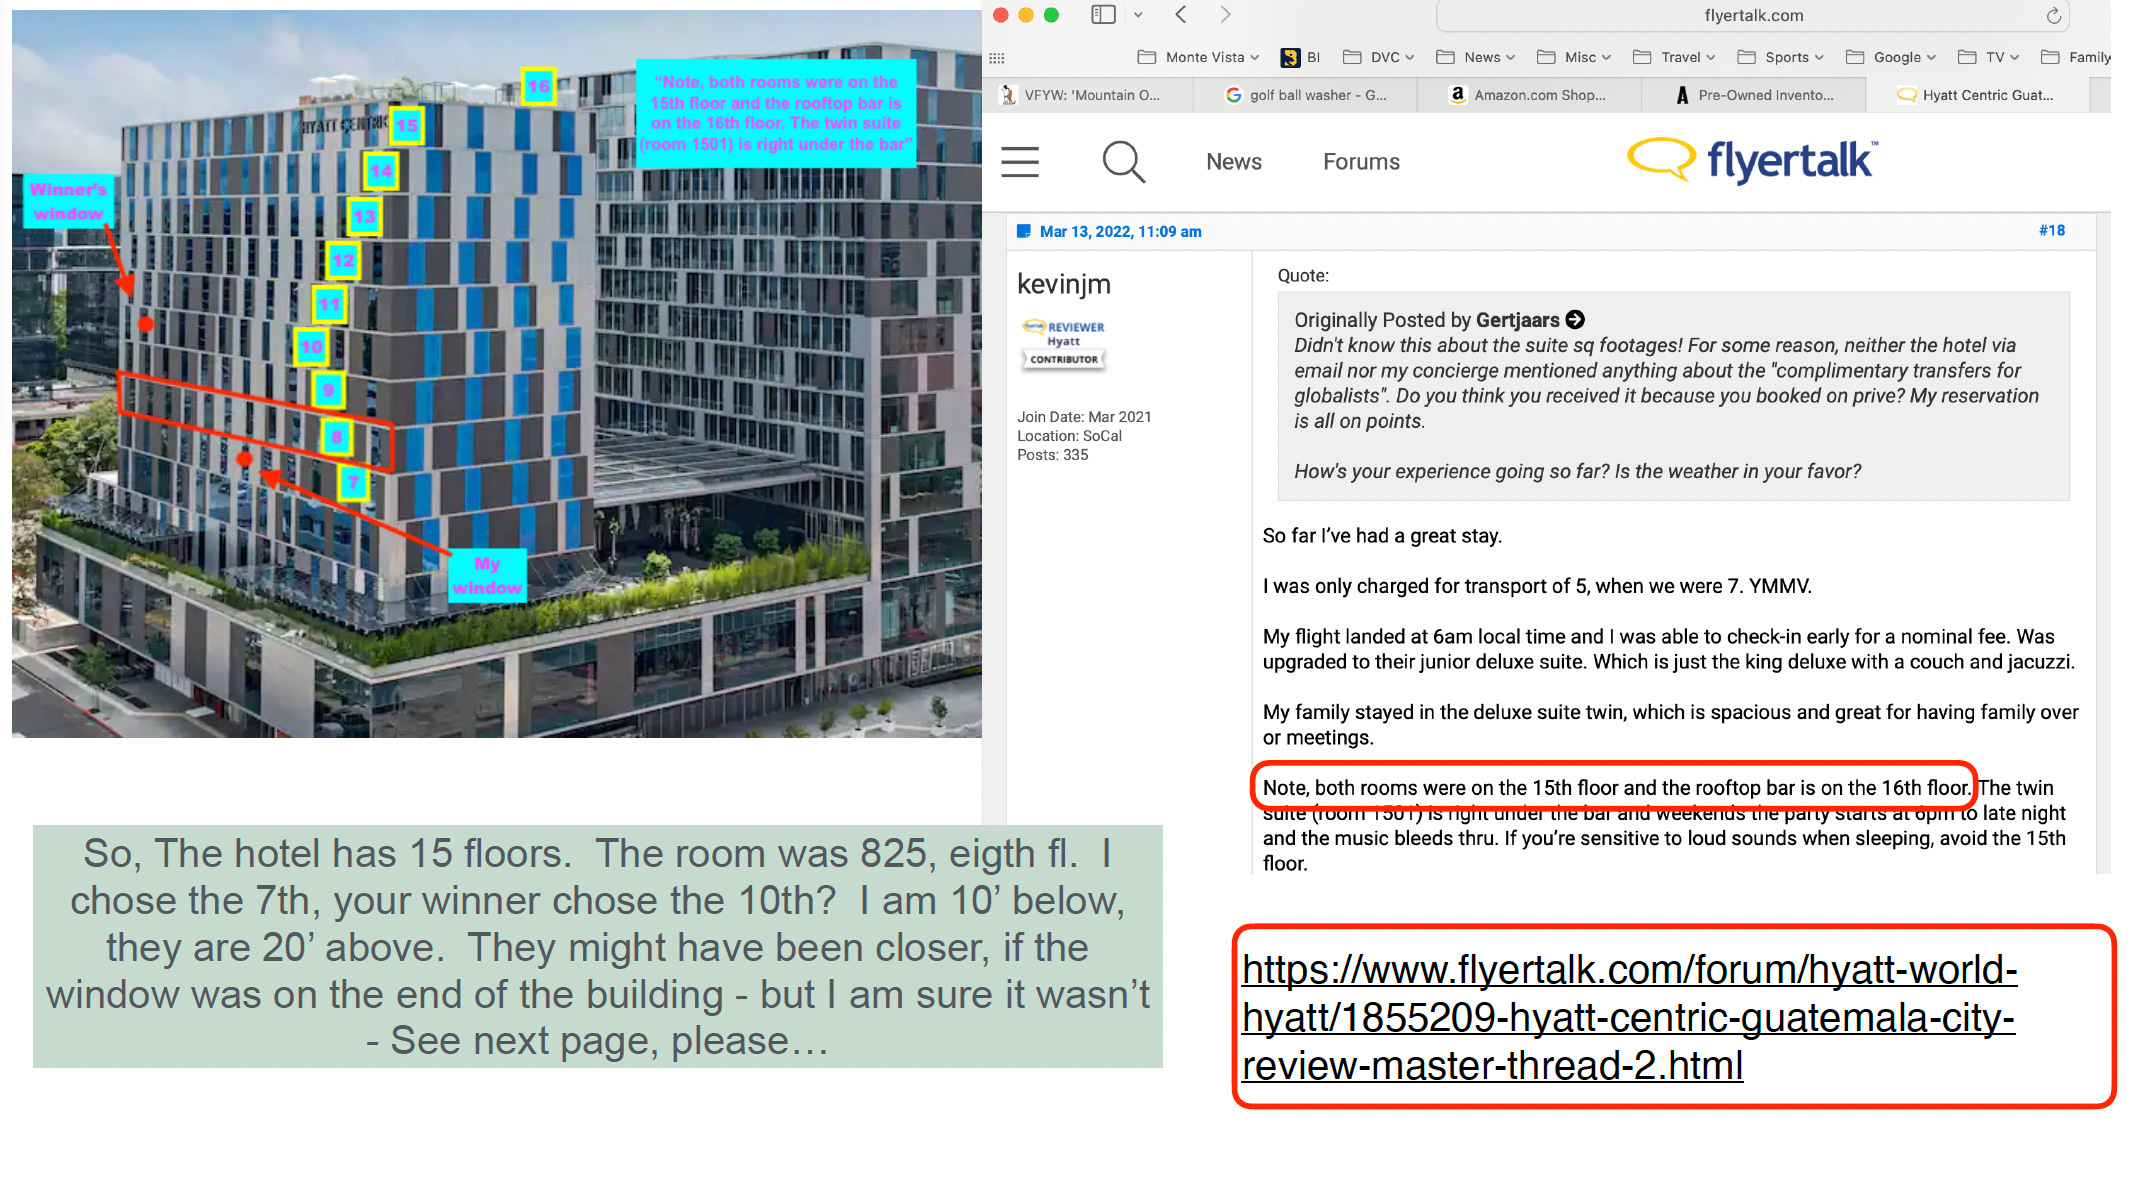Open post number #18 permalink
Image resolution: width=2134 pixels, height=1196 pixels.
(x=2052, y=231)
